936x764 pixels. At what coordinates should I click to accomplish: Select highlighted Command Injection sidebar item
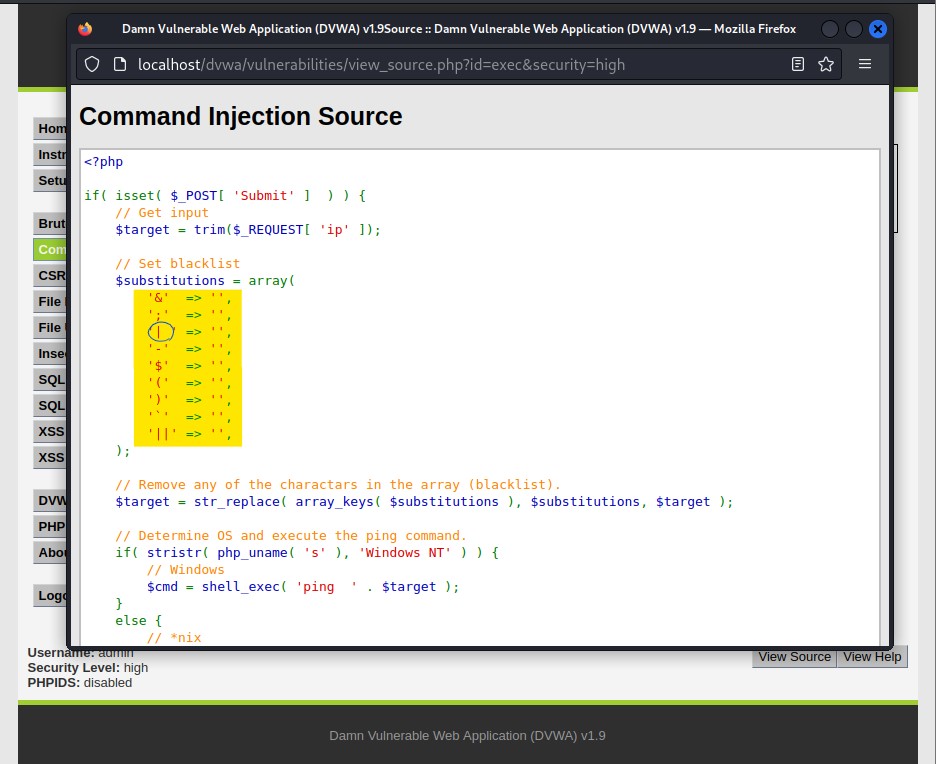(51, 249)
